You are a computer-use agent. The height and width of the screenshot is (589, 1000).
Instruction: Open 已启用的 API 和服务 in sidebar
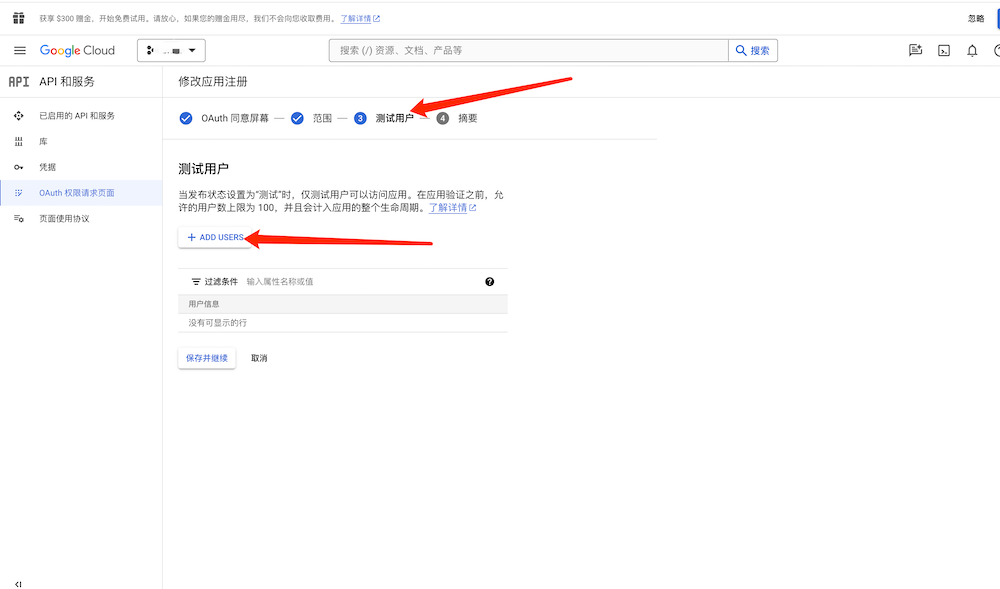click(x=77, y=116)
